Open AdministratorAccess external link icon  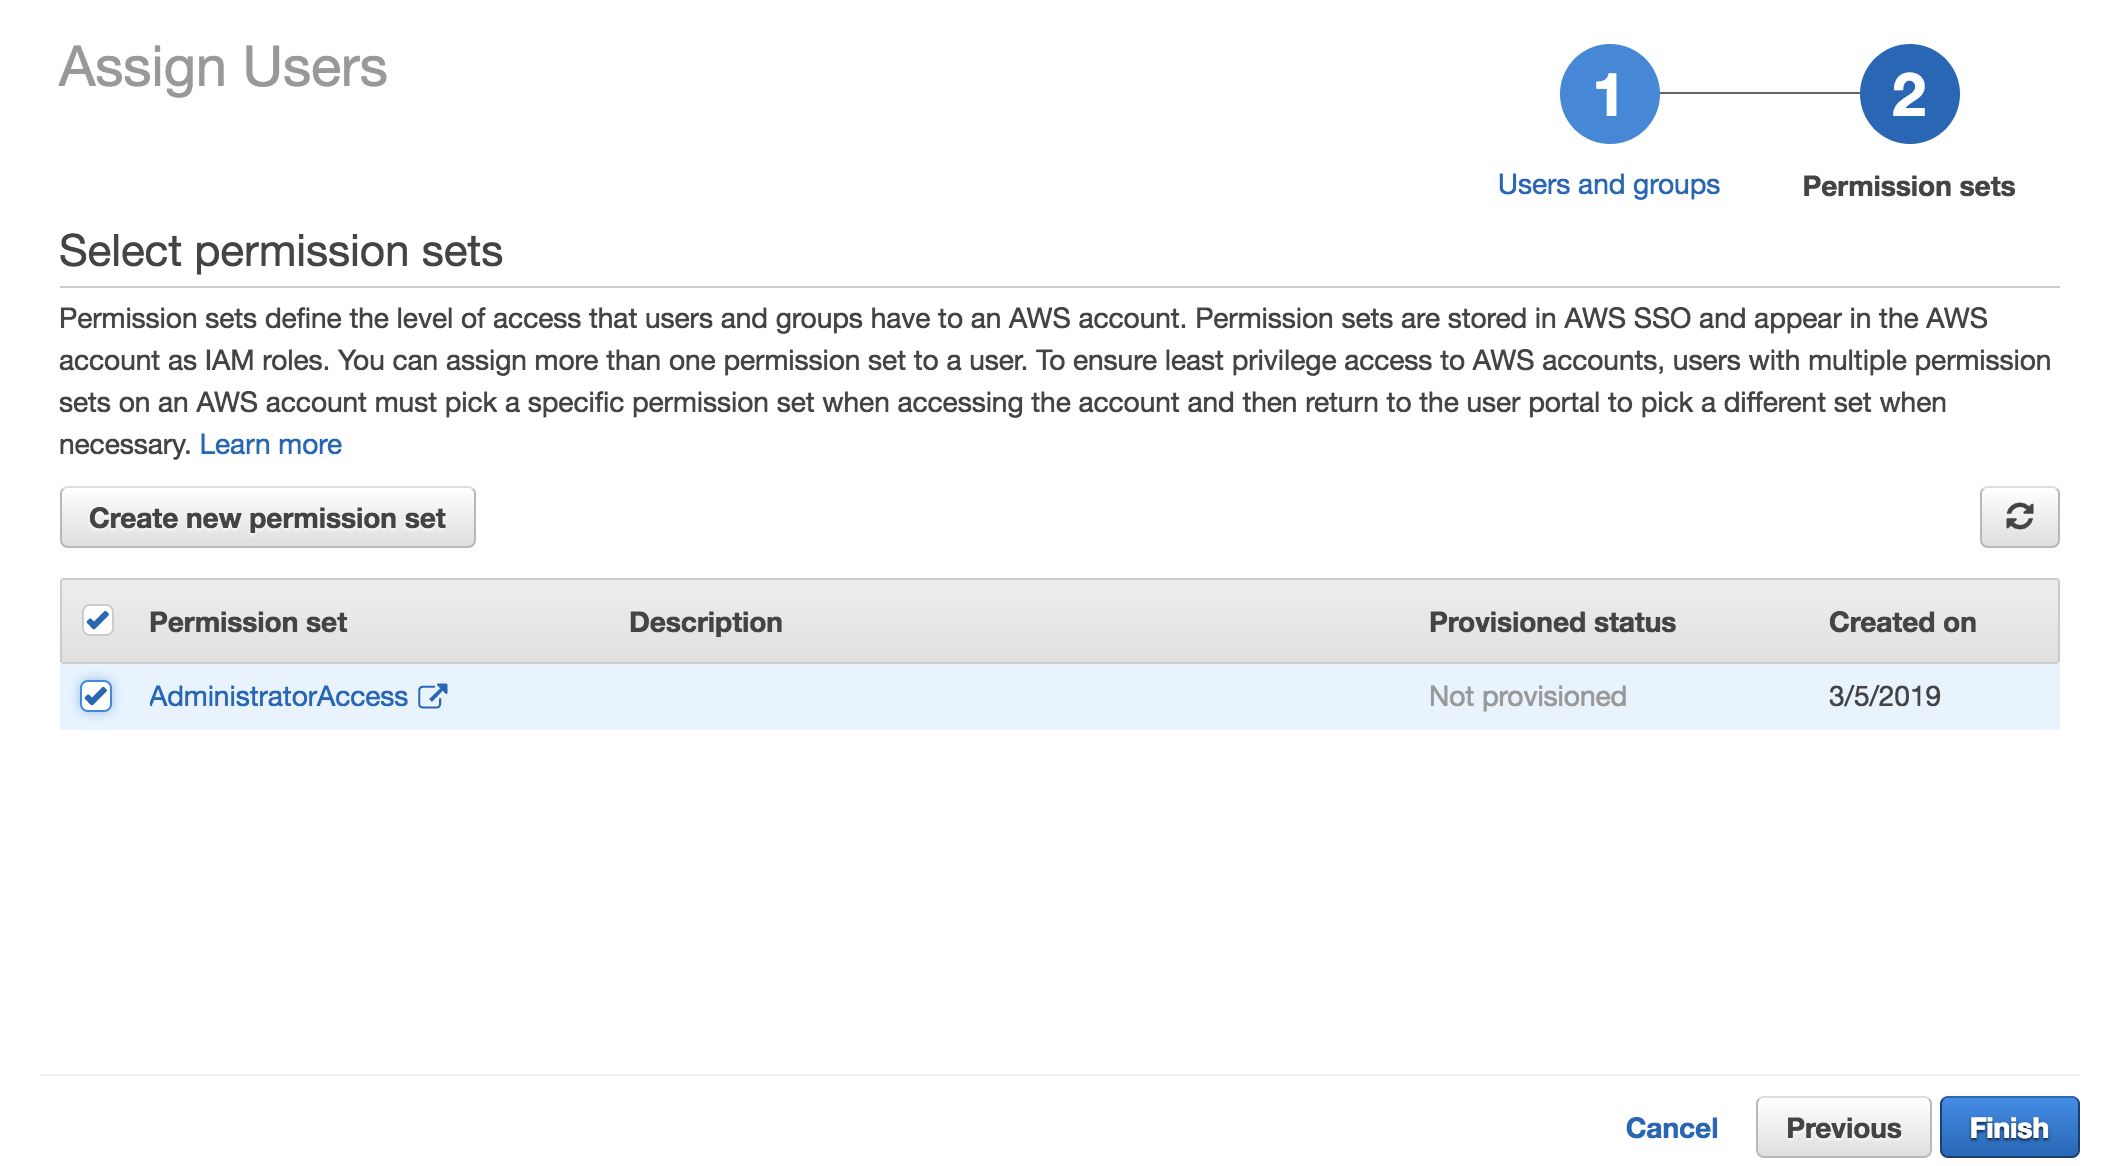[432, 696]
